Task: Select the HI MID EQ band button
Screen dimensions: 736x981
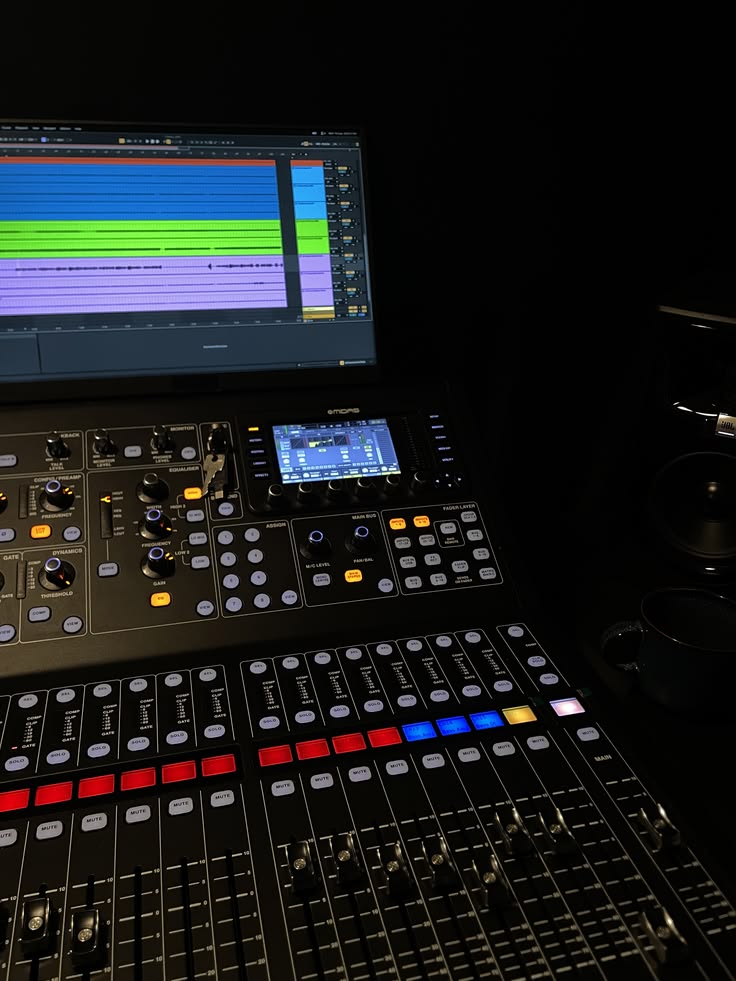Action: tap(195, 515)
